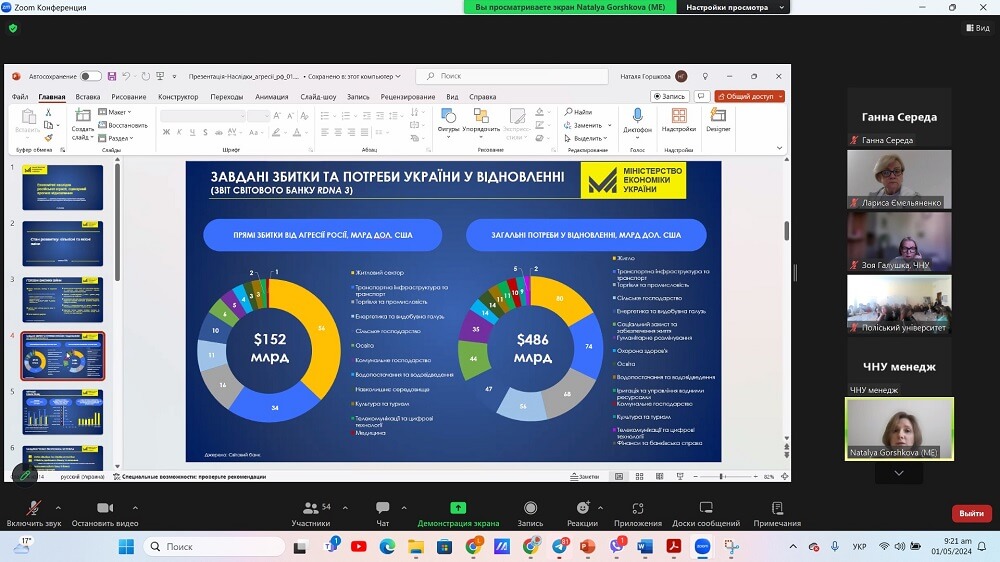
Task: Open the Реакции reactions menu
Action: click(x=582, y=509)
